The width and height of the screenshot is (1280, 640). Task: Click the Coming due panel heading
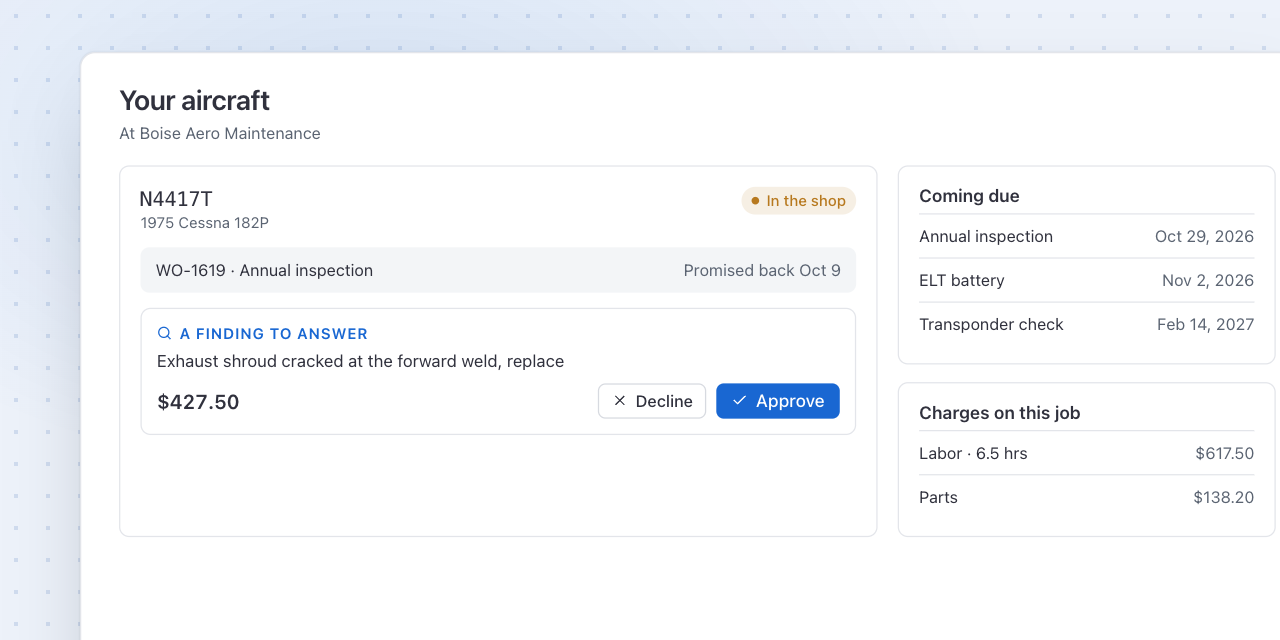[969, 196]
